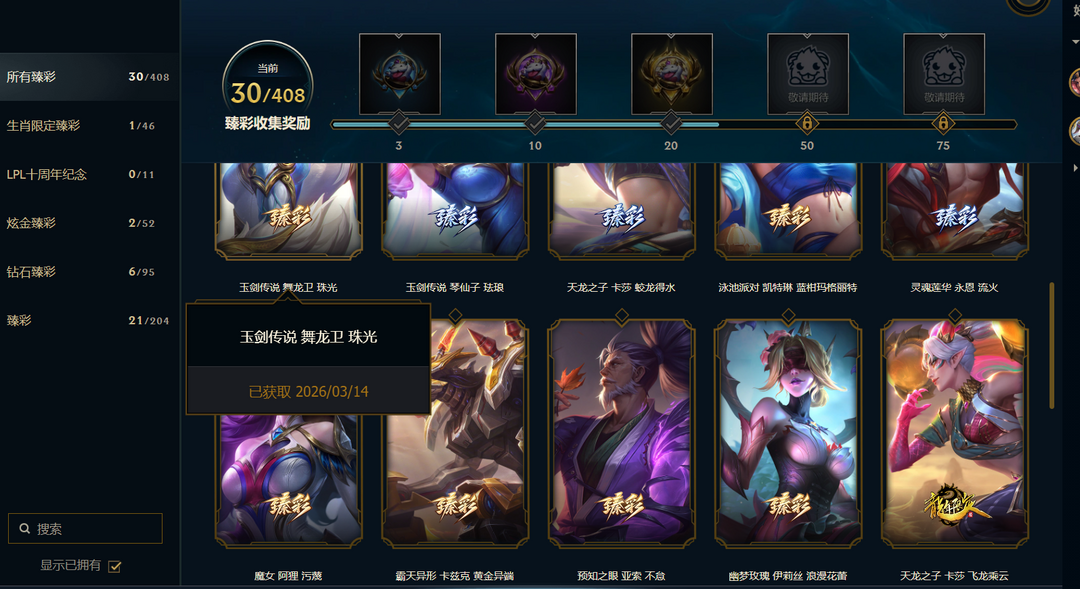
Task: Click the lock marker at milestone 50
Action: pyautogui.click(x=807, y=124)
